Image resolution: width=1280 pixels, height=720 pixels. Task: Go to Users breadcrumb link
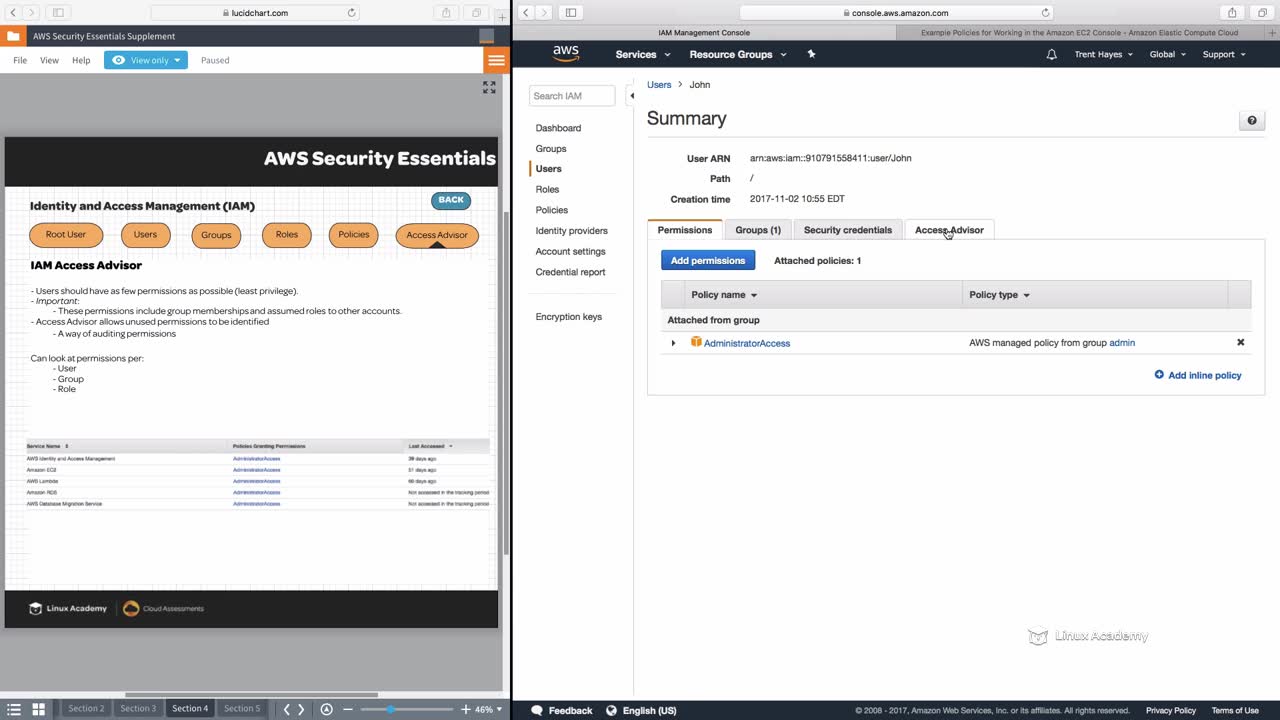coord(659,85)
